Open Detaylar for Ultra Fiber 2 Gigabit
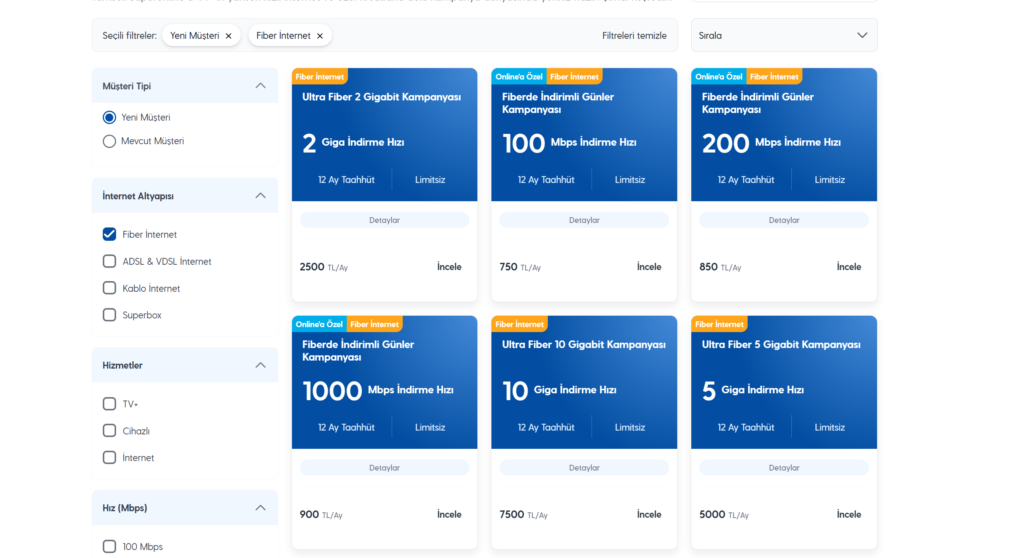The image size is (1024, 558). pyautogui.click(x=384, y=220)
